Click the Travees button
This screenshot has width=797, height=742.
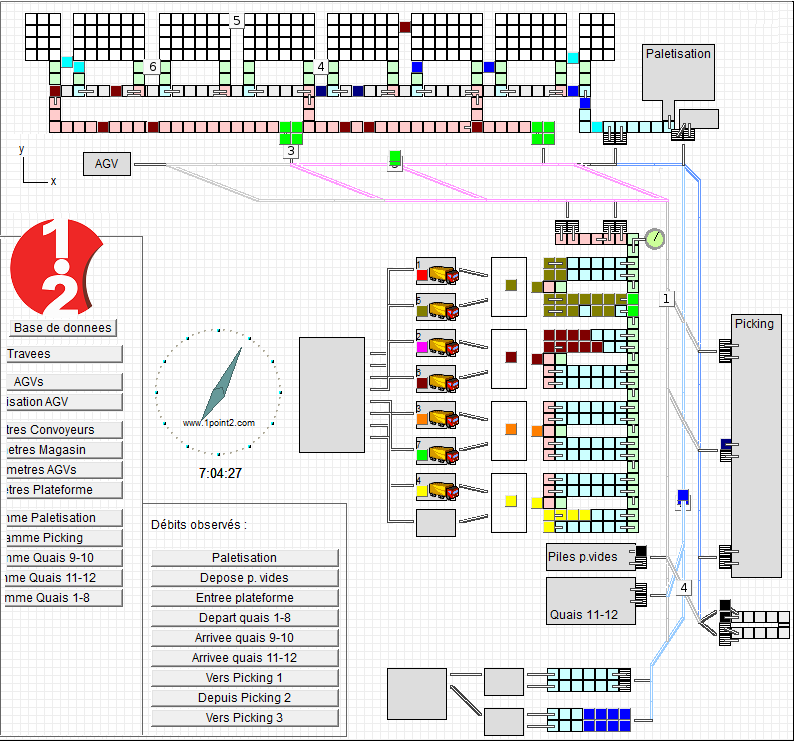(x=62, y=354)
